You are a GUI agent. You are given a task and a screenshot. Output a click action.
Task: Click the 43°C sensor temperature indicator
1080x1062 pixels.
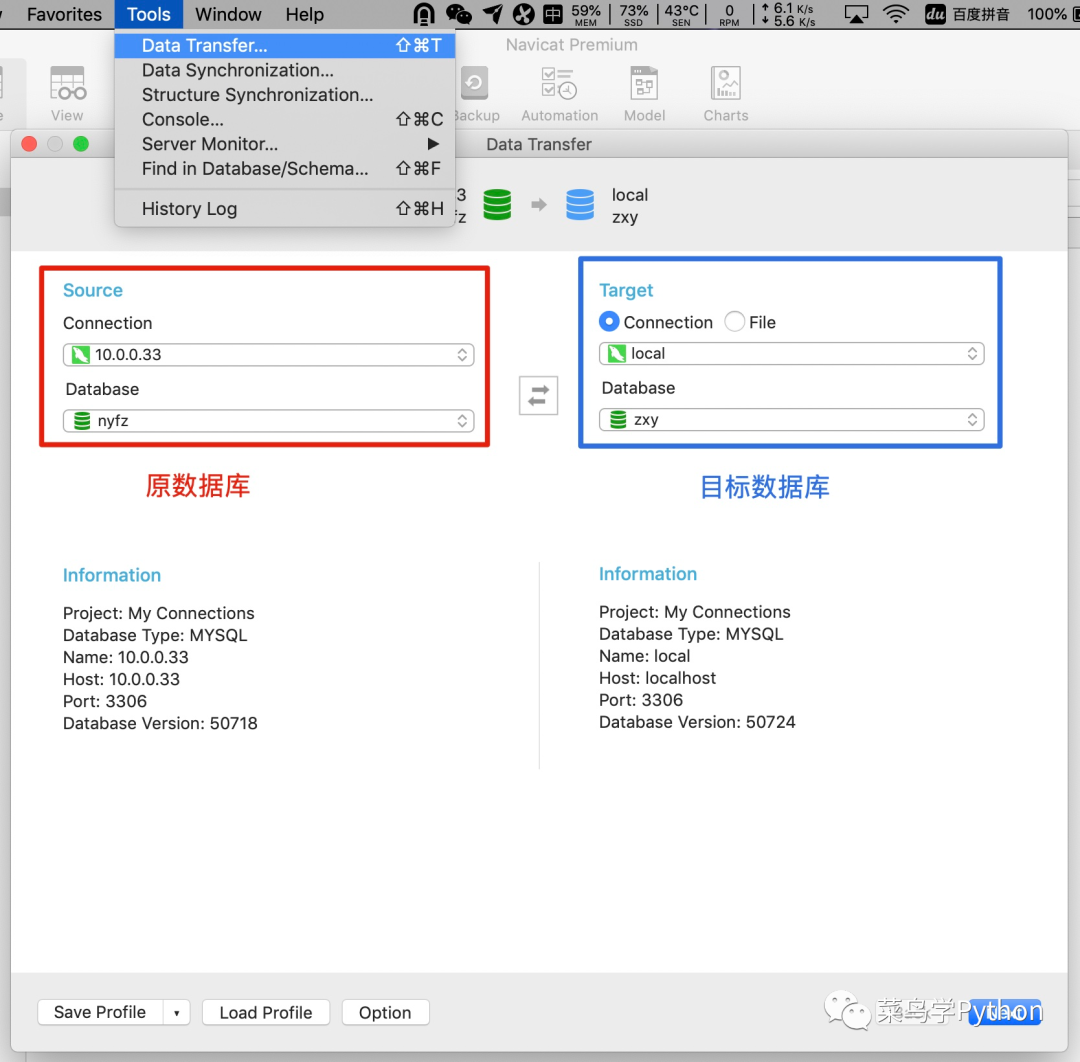(x=681, y=14)
